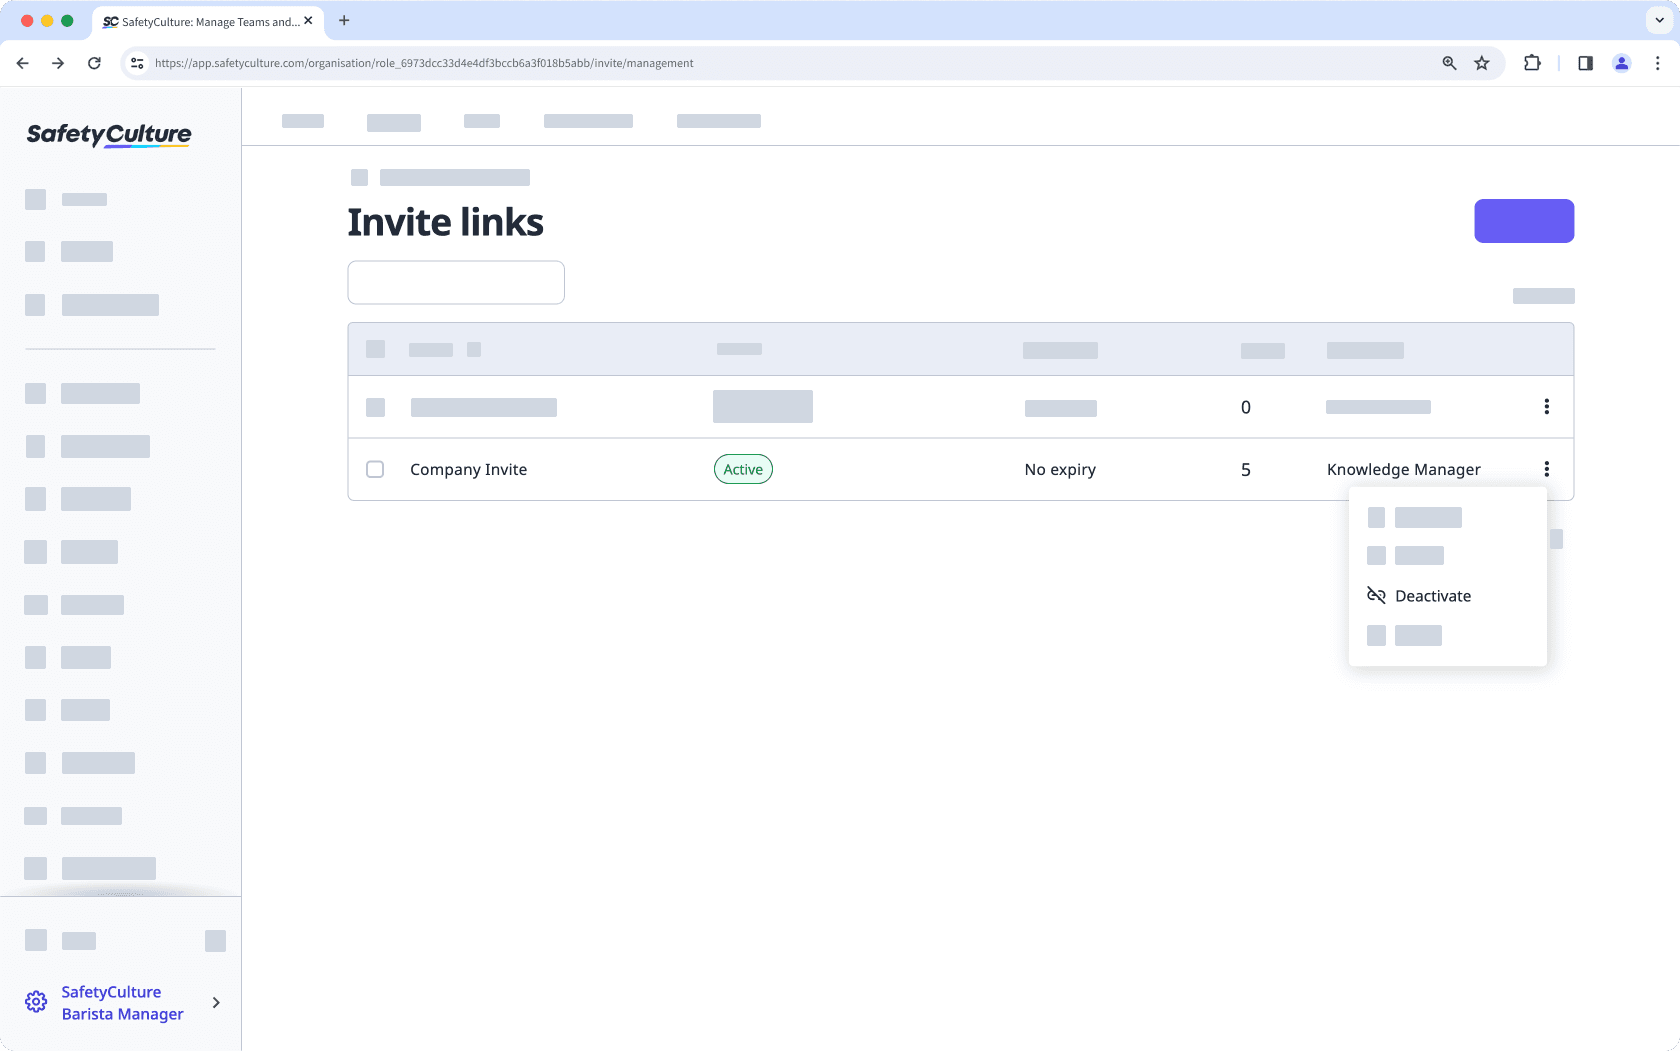
Task: Choose Deactivate from the context menu
Action: [x=1434, y=595]
